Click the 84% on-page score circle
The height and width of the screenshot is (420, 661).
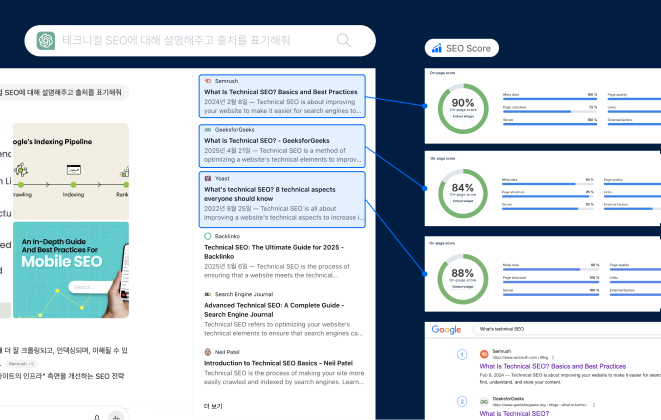click(463, 194)
